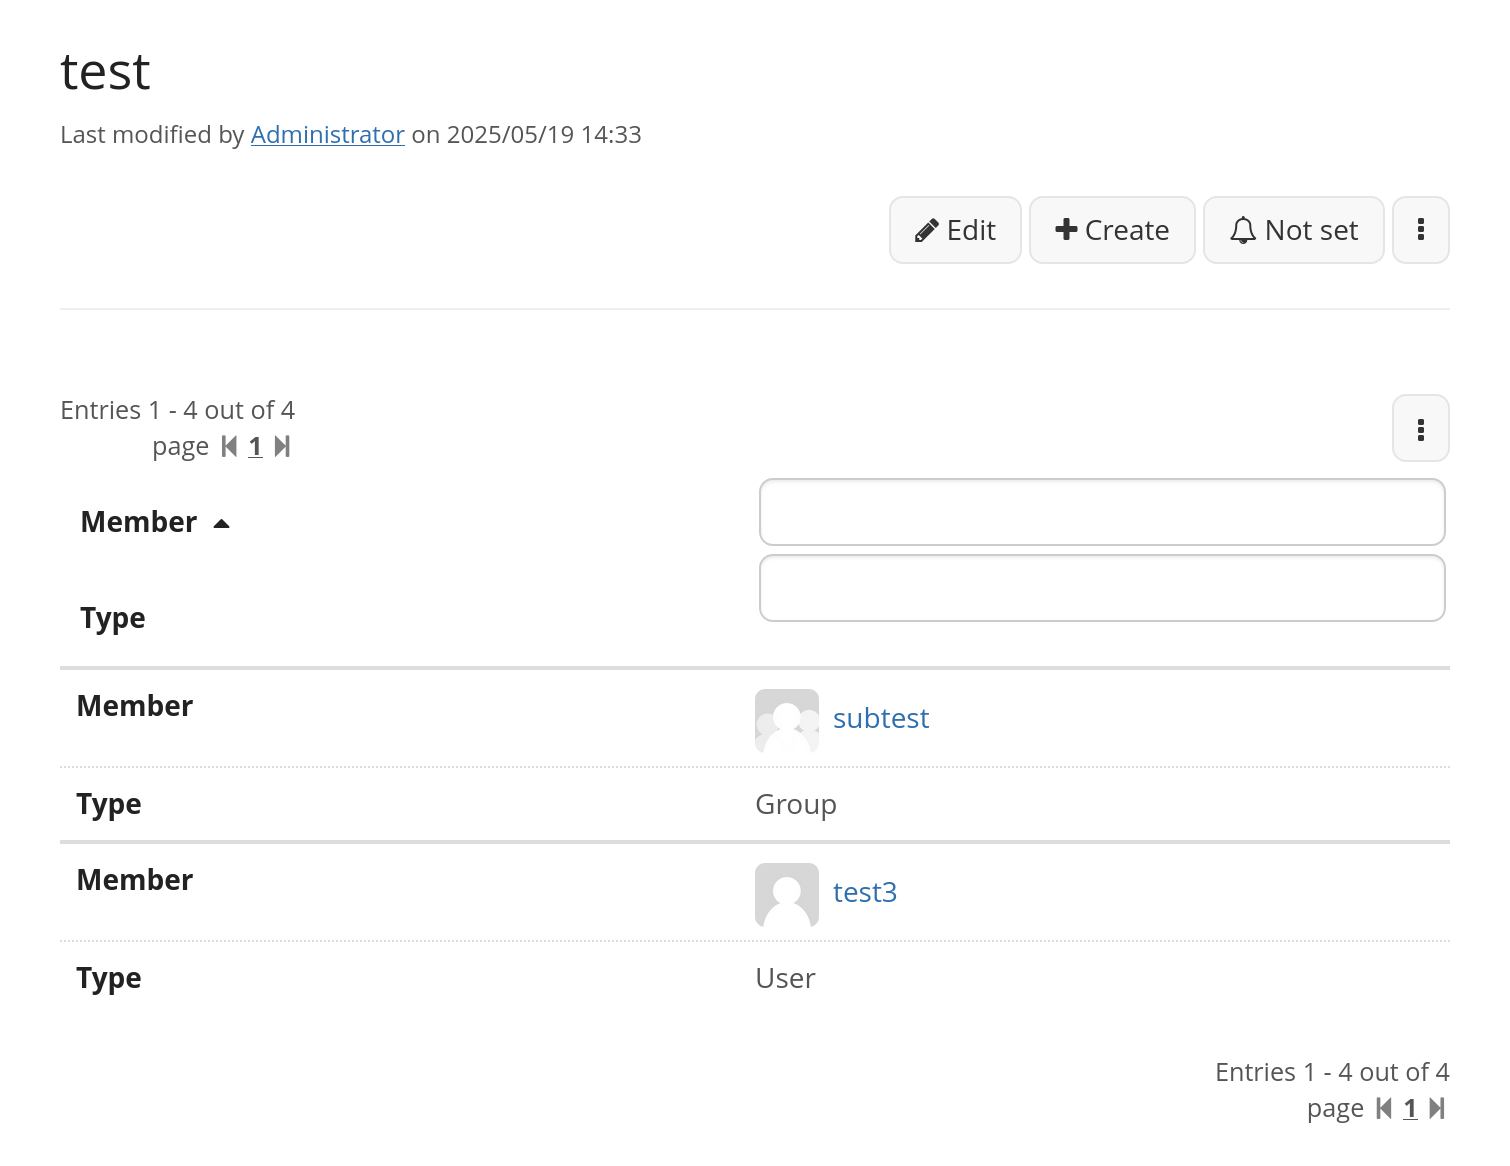Open the Create plus button

point(1112,230)
